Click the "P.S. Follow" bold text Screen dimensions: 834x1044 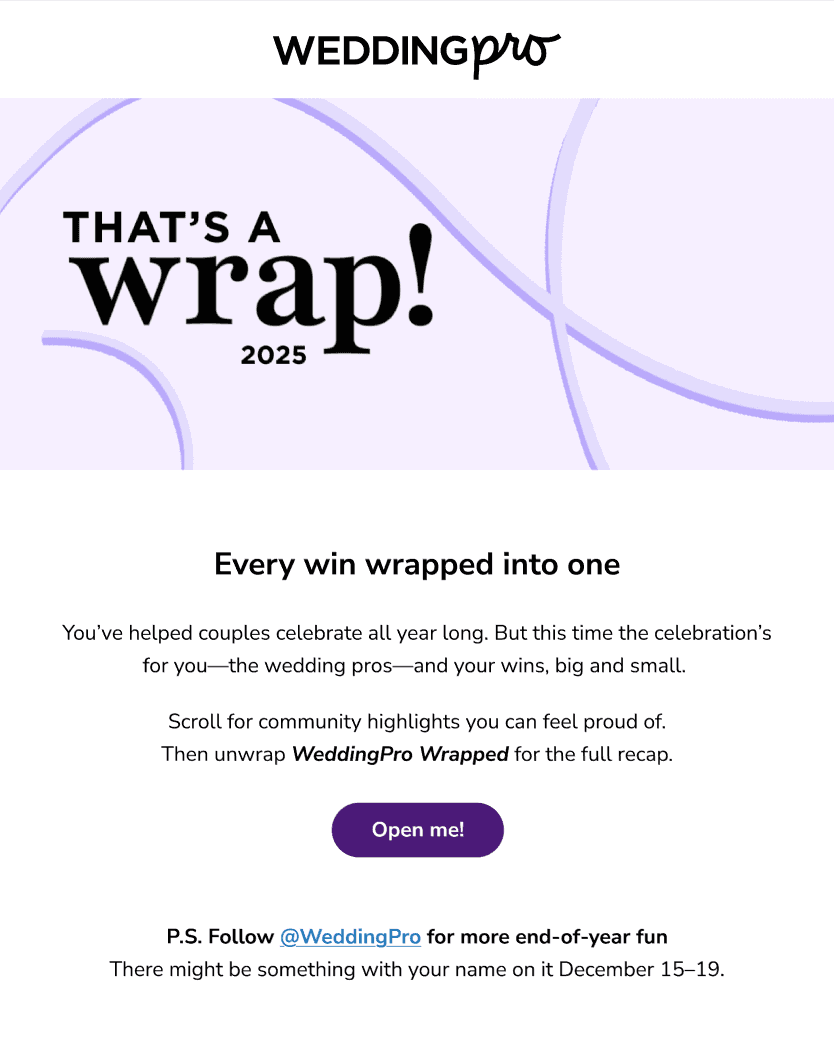tap(220, 937)
